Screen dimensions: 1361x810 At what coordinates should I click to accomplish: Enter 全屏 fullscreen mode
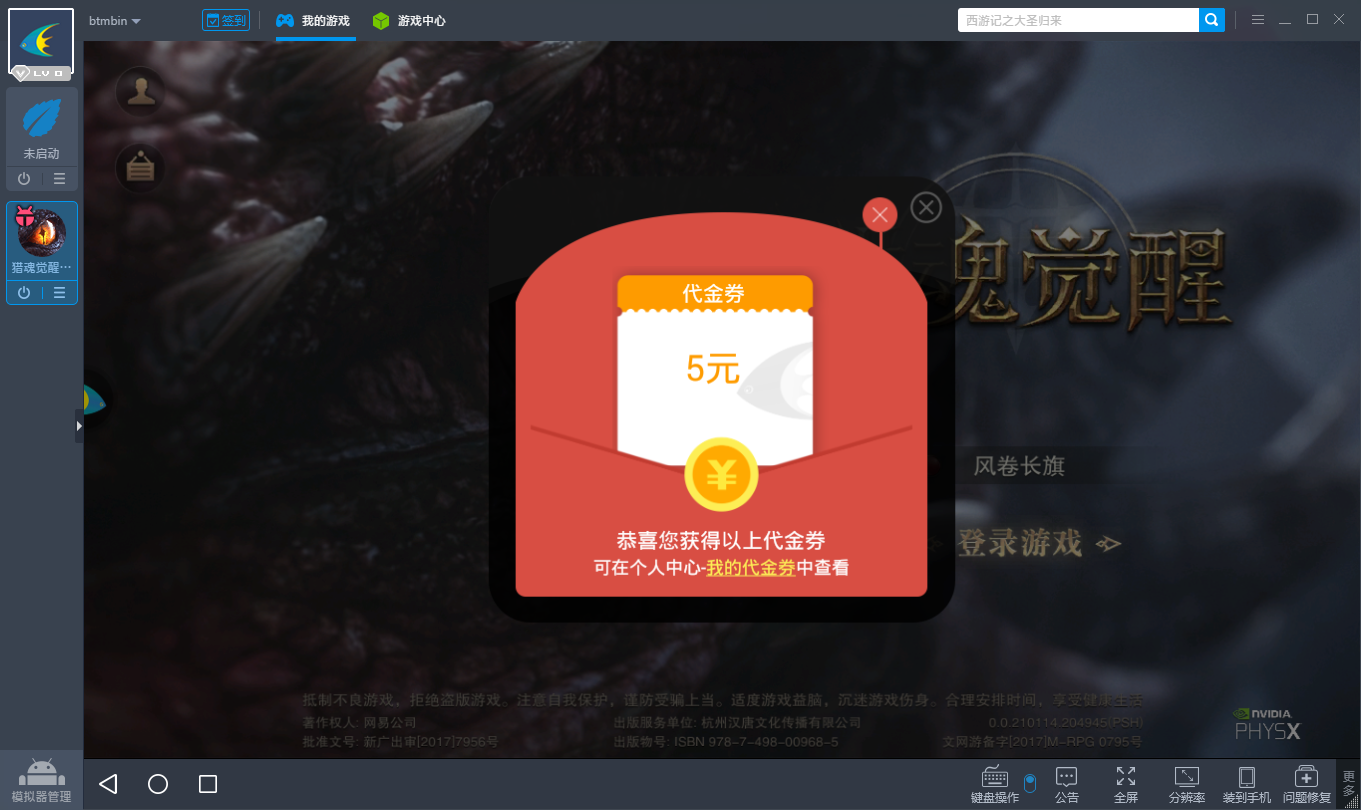coord(1126,785)
